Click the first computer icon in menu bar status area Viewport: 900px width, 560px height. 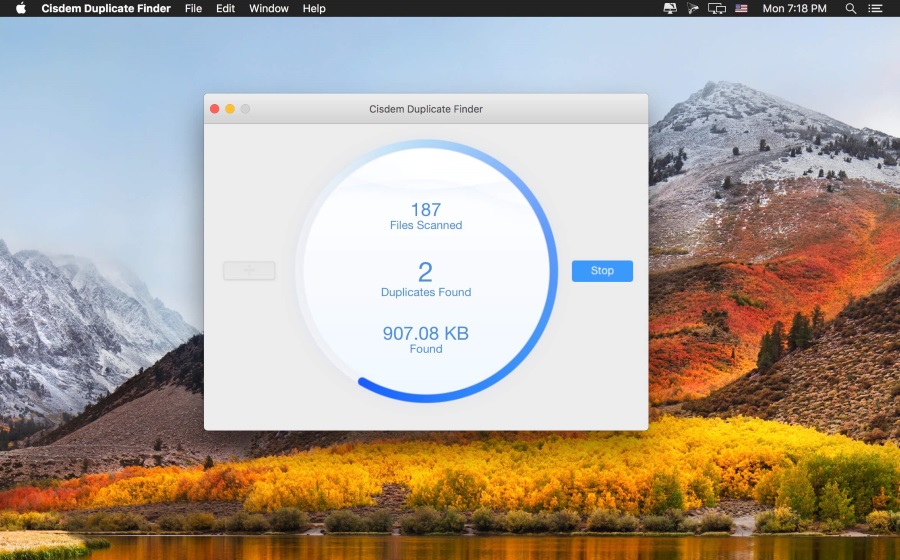(x=670, y=8)
